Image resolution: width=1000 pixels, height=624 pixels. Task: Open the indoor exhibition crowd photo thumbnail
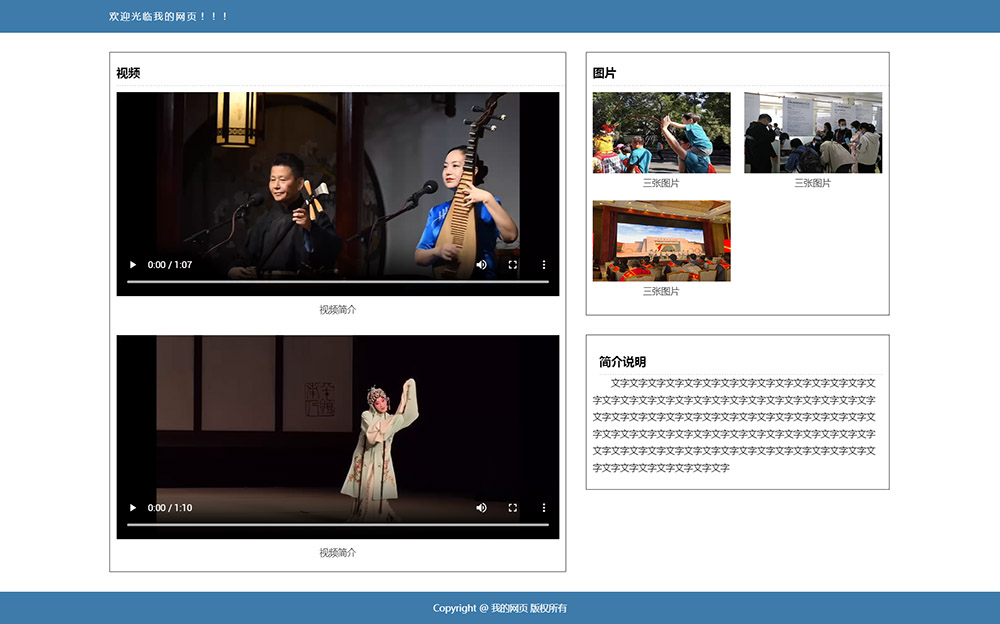(x=812, y=132)
